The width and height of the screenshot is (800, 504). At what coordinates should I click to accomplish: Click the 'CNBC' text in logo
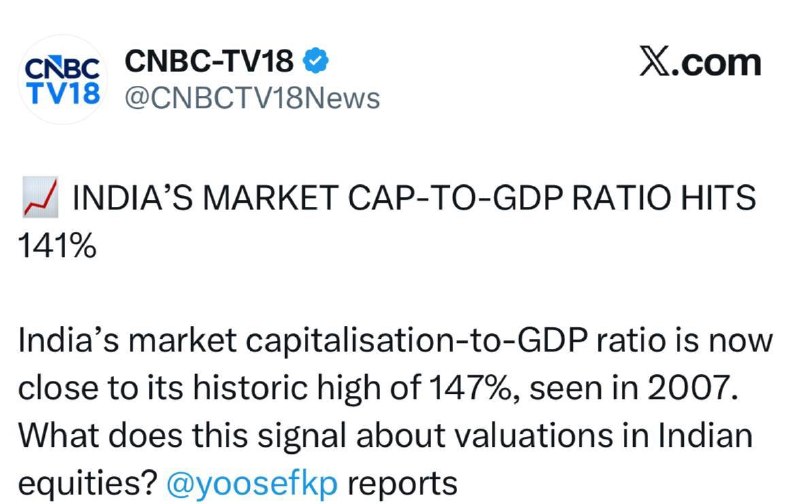click(62, 68)
